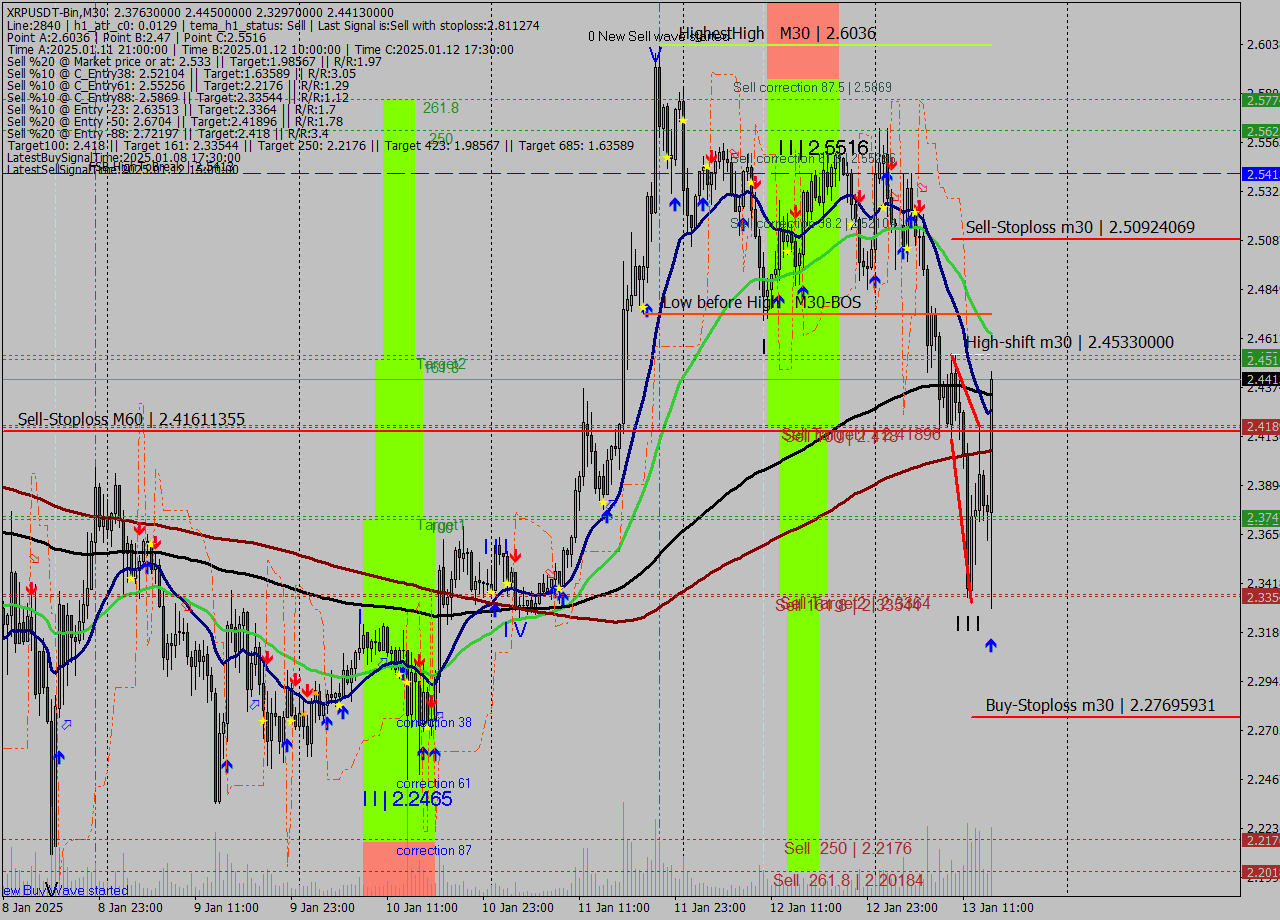The width and height of the screenshot is (1280, 920).
Task: Click the High-shift m30 | 2.45330000 label
Action: click(1070, 342)
